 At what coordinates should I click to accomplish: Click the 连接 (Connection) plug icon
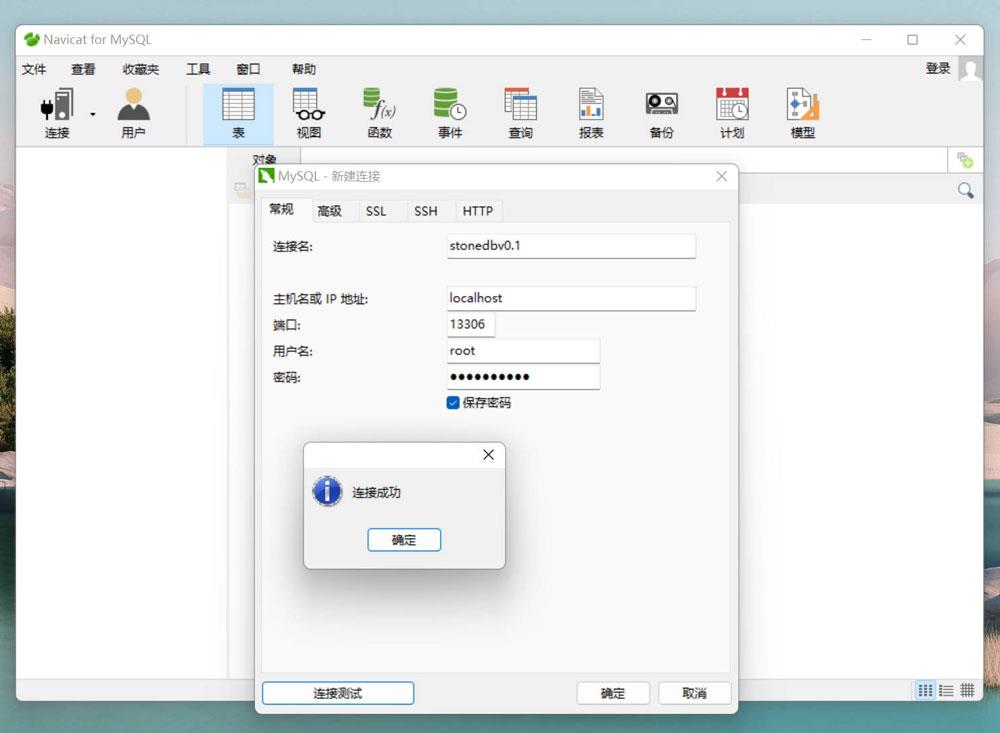coord(57,106)
